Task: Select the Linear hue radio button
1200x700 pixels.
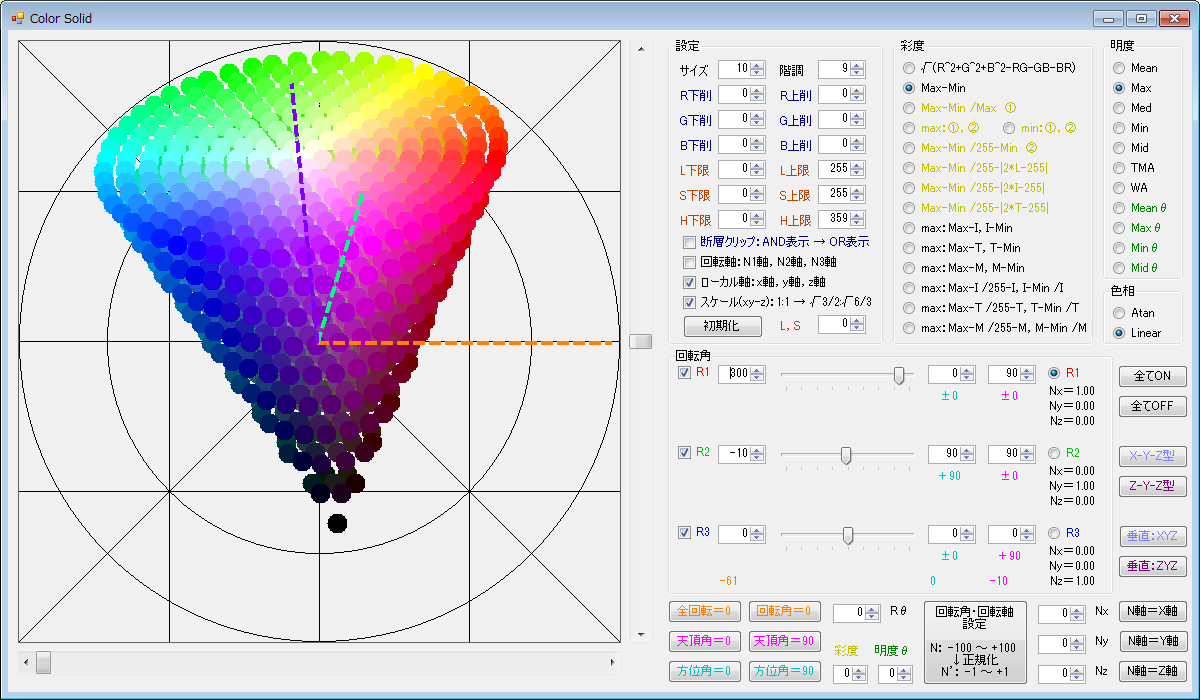Action: [x=1120, y=333]
